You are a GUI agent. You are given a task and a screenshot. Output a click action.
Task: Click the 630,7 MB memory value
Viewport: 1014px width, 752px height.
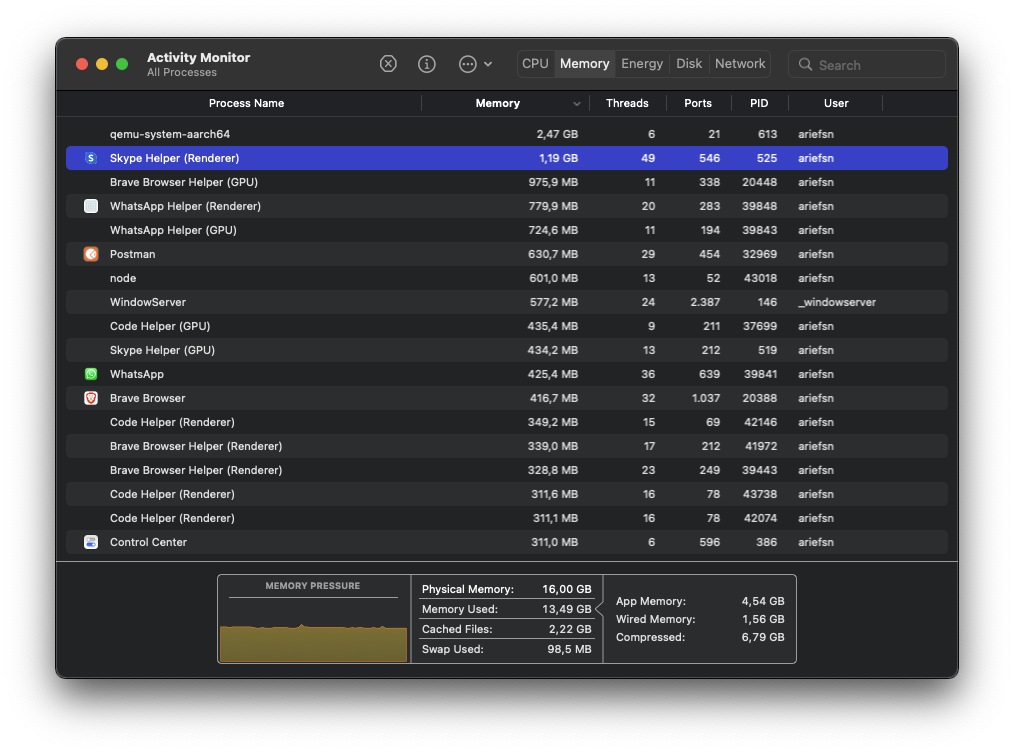(x=553, y=254)
